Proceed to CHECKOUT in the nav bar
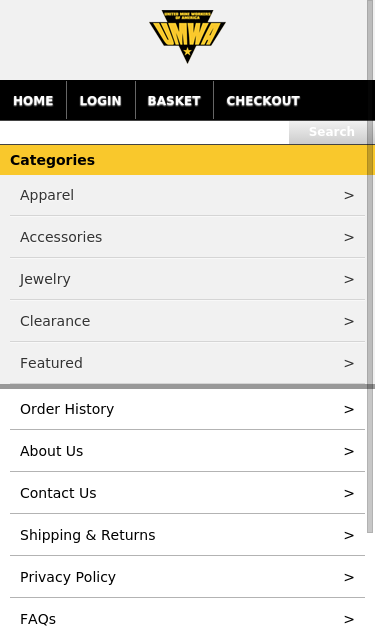The image size is (375, 627). tap(263, 101)
